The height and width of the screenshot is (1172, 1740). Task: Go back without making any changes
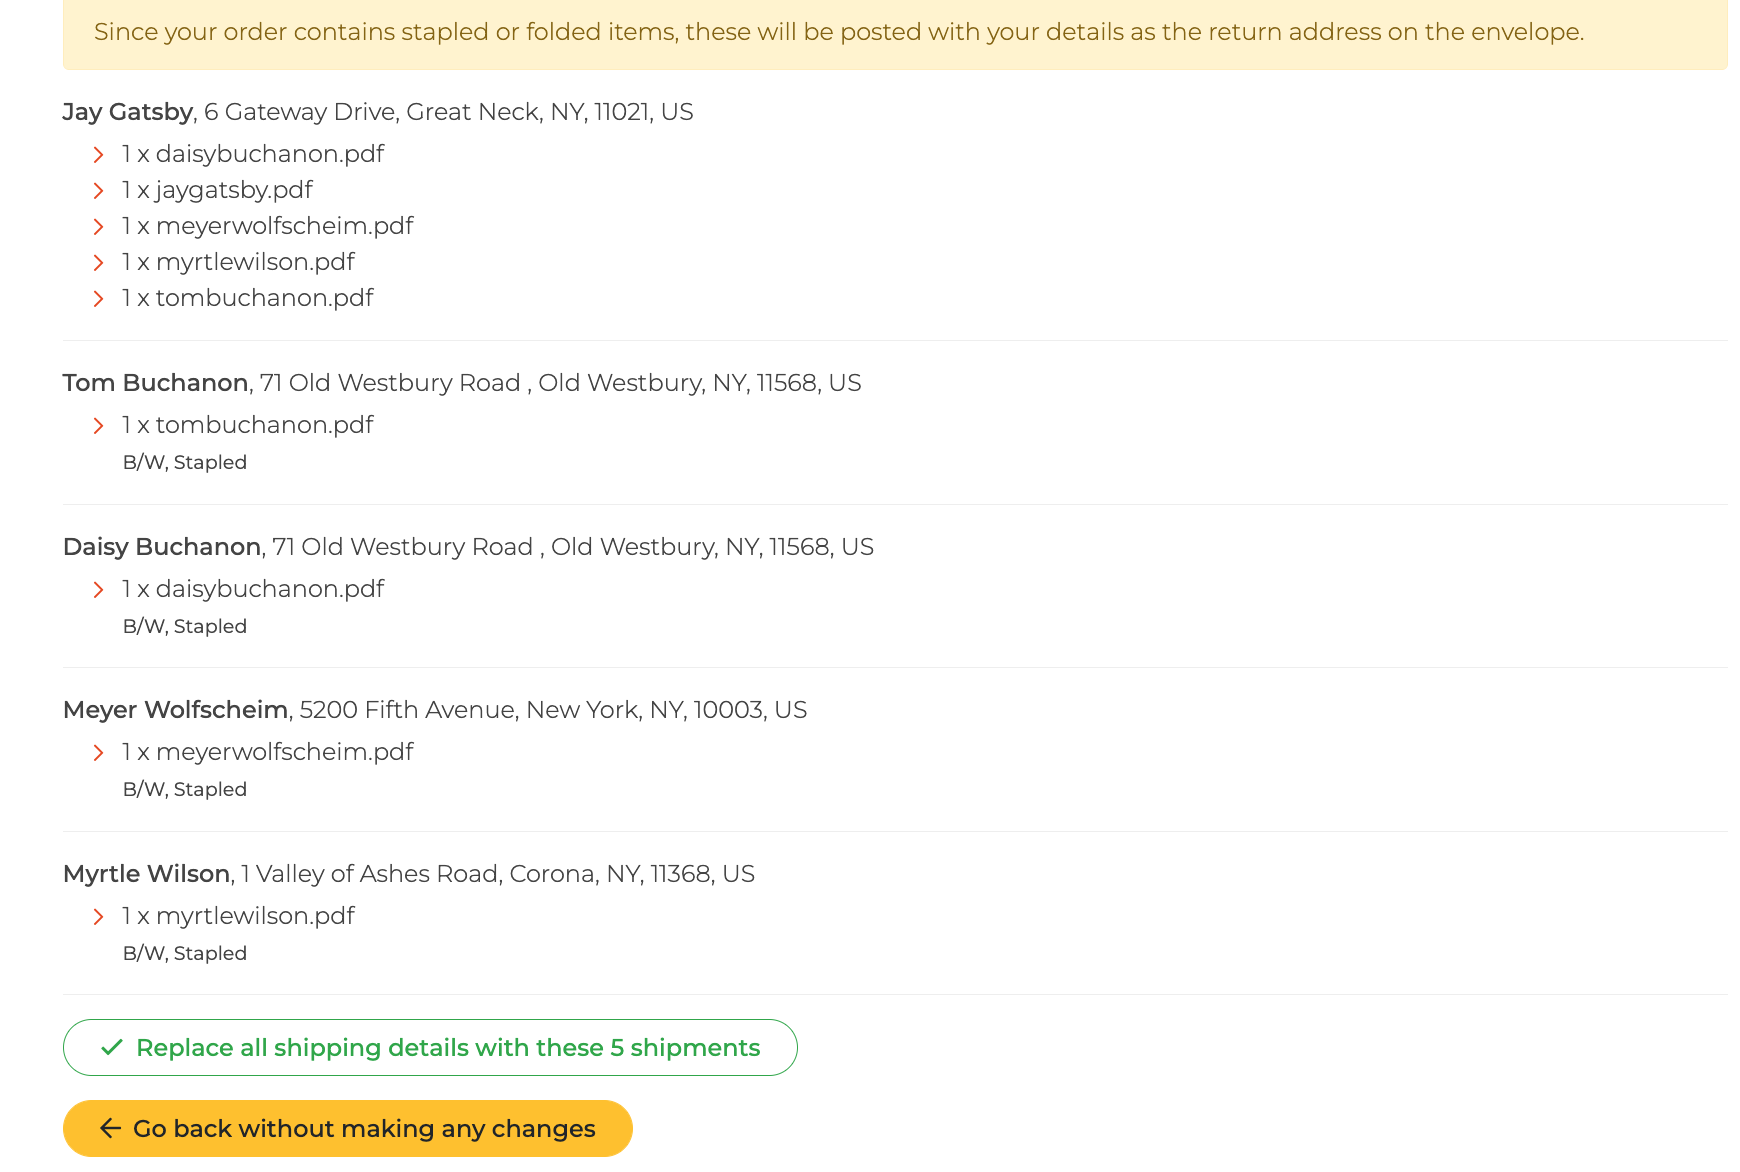pos(348,1128)
